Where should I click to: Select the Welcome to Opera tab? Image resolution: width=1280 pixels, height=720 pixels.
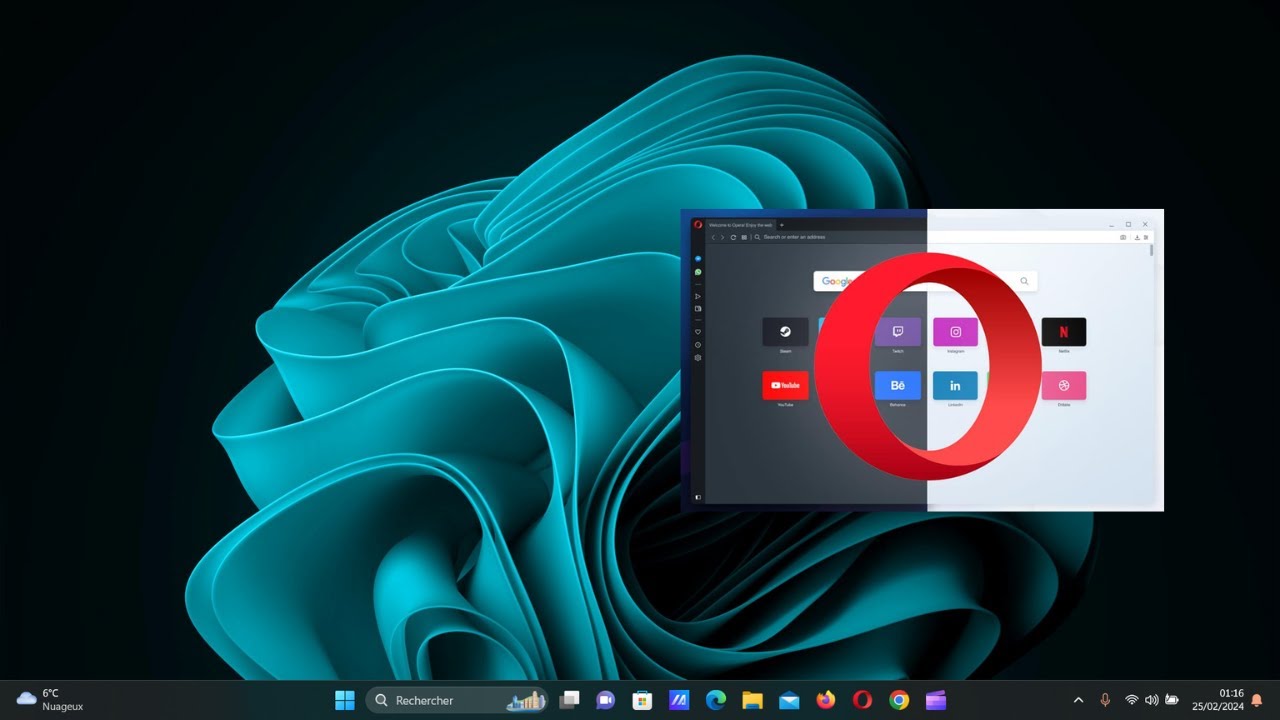point(740,225)
